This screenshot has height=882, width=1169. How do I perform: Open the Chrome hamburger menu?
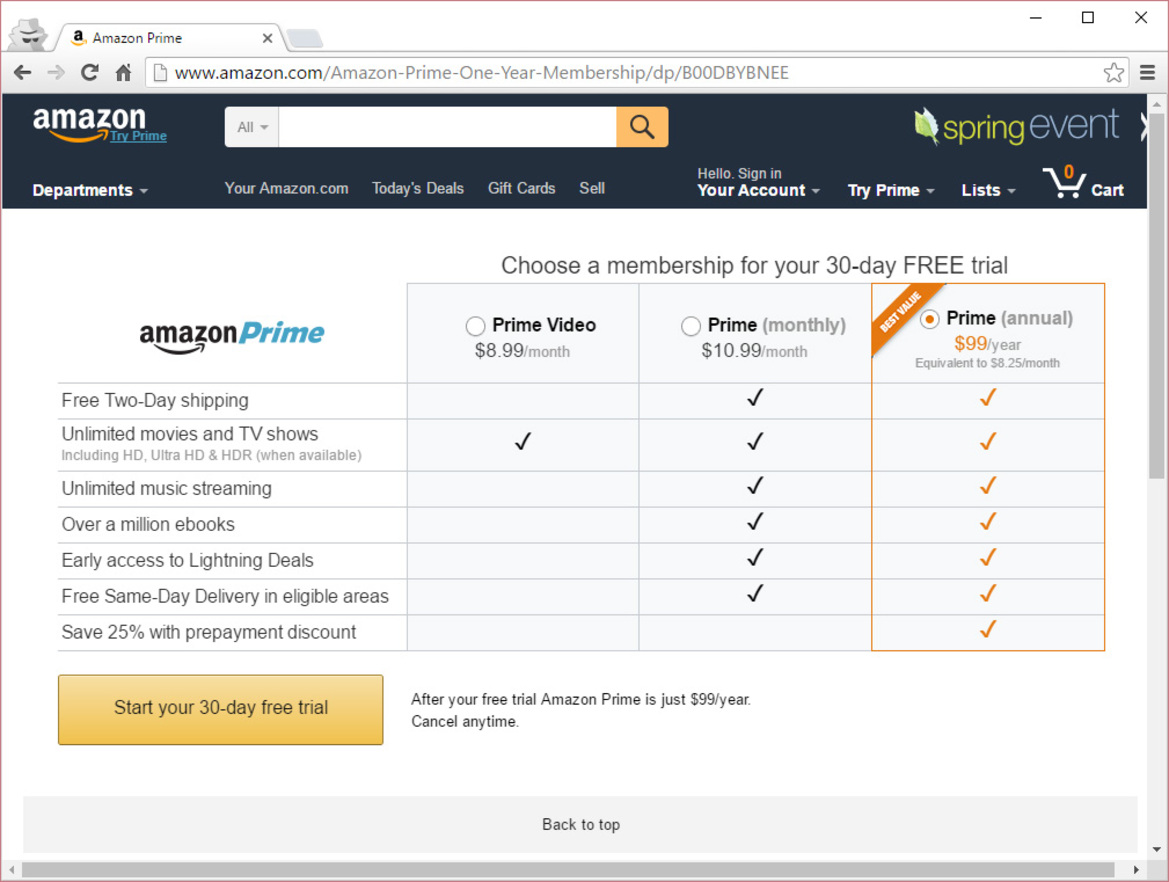point(1147,72)
